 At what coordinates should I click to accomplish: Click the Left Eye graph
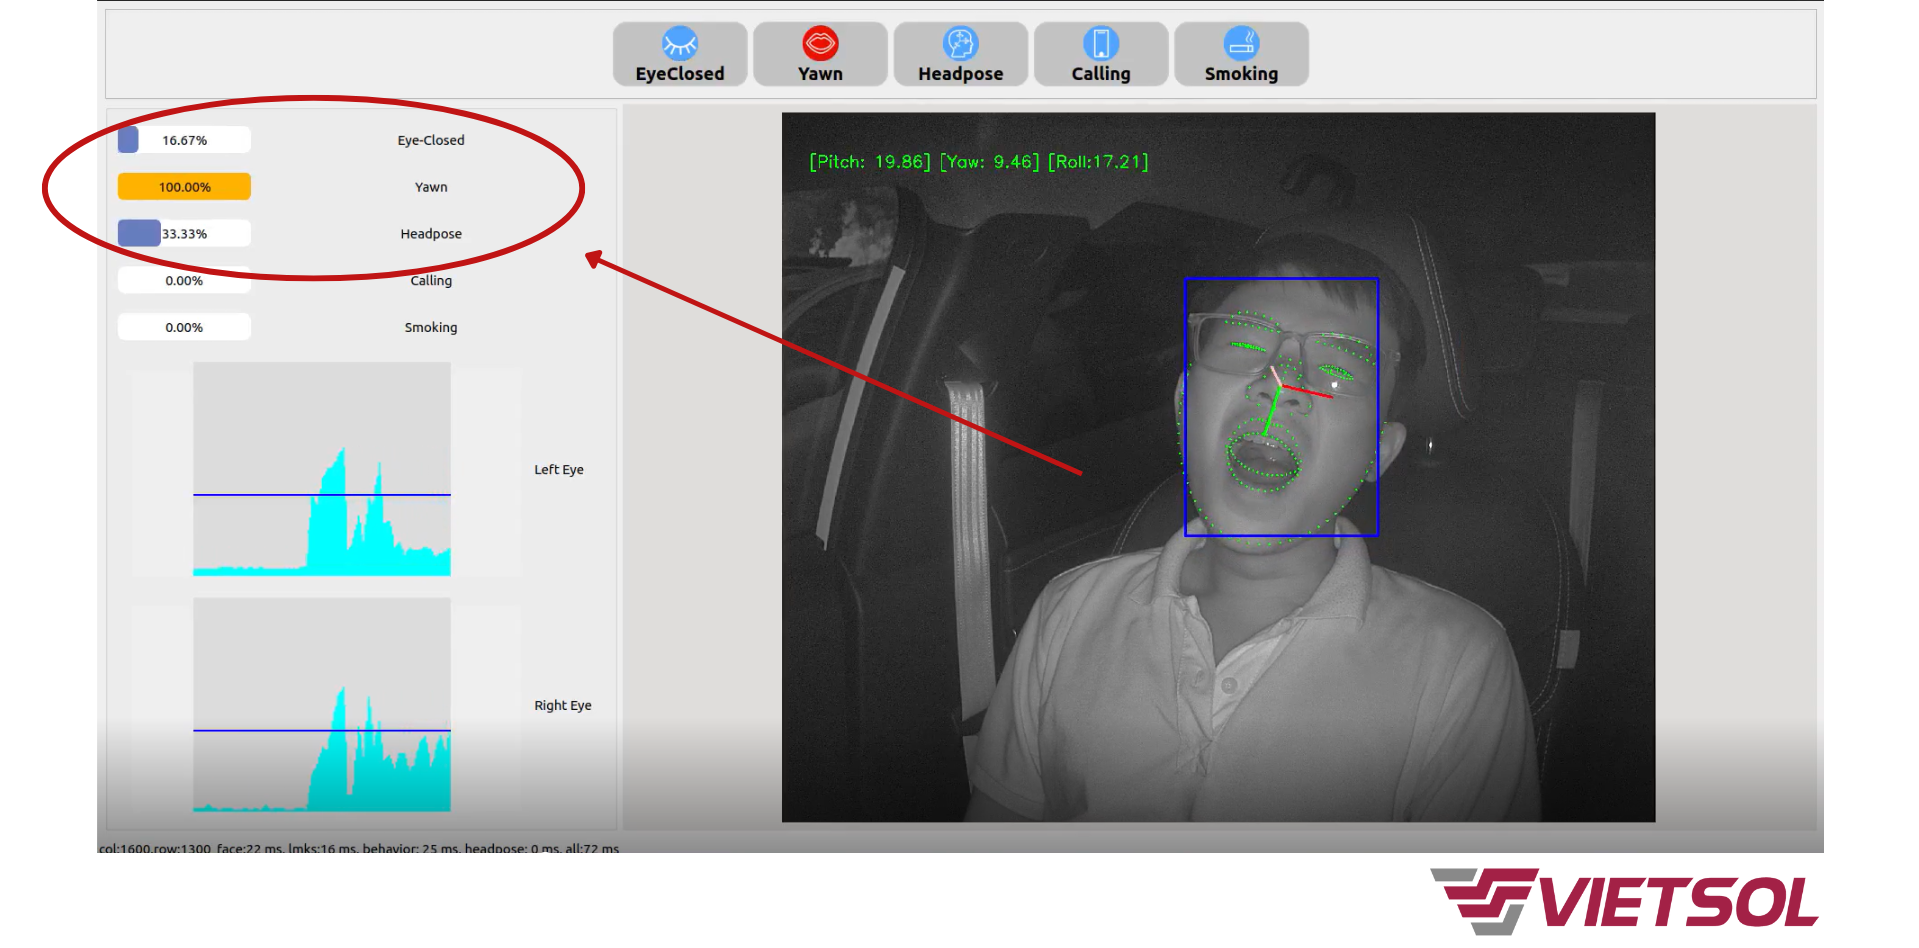tap(322, 469)
